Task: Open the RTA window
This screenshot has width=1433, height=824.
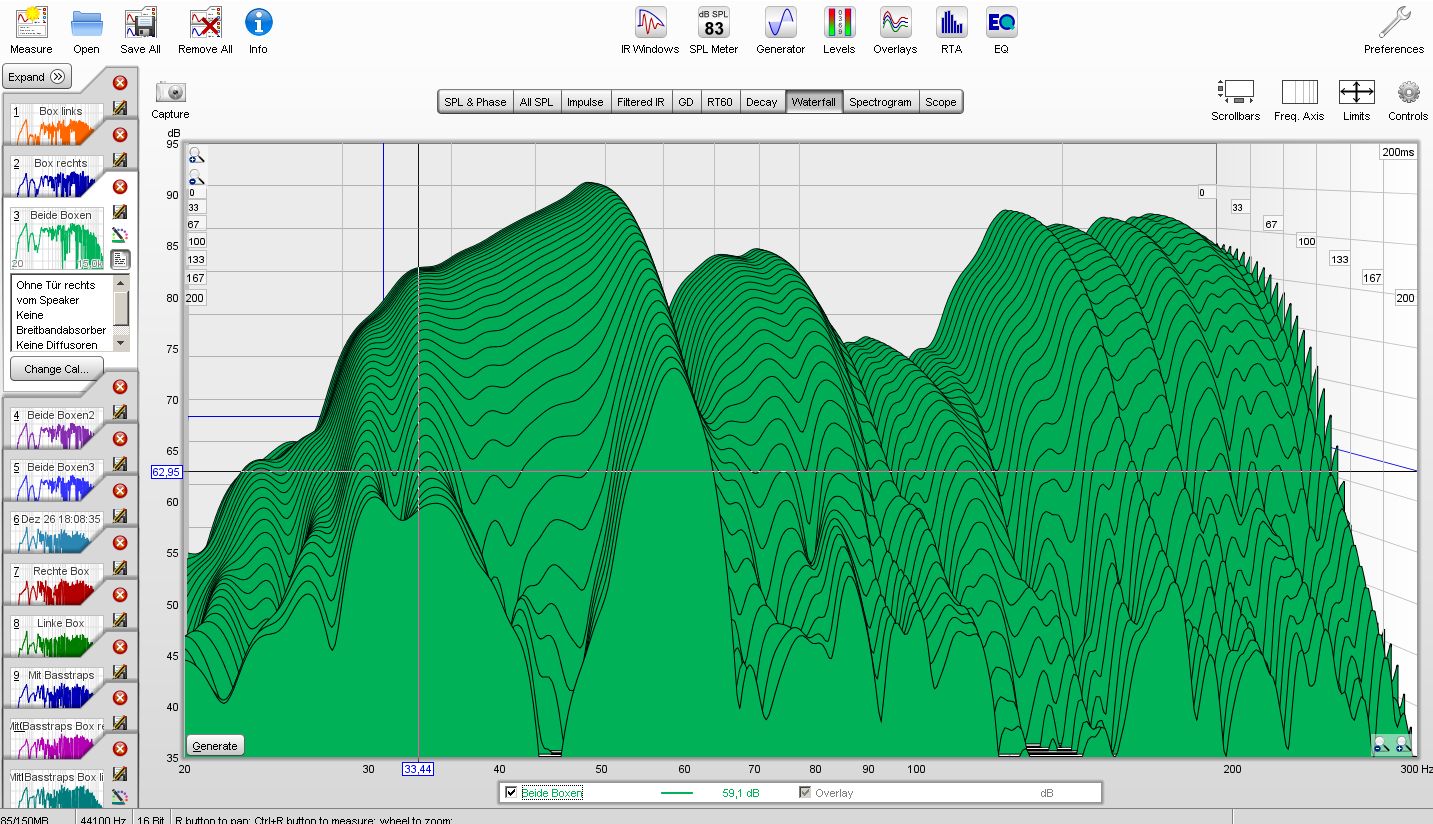Action: point(951,30)
